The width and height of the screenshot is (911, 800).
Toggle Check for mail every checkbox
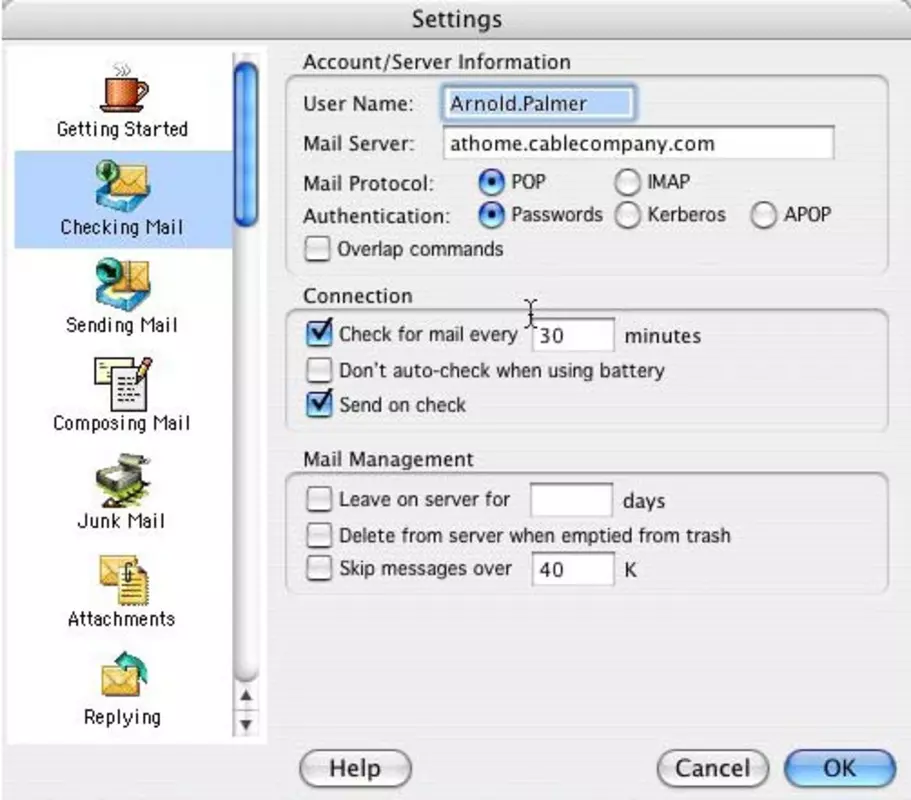(319, 333)
